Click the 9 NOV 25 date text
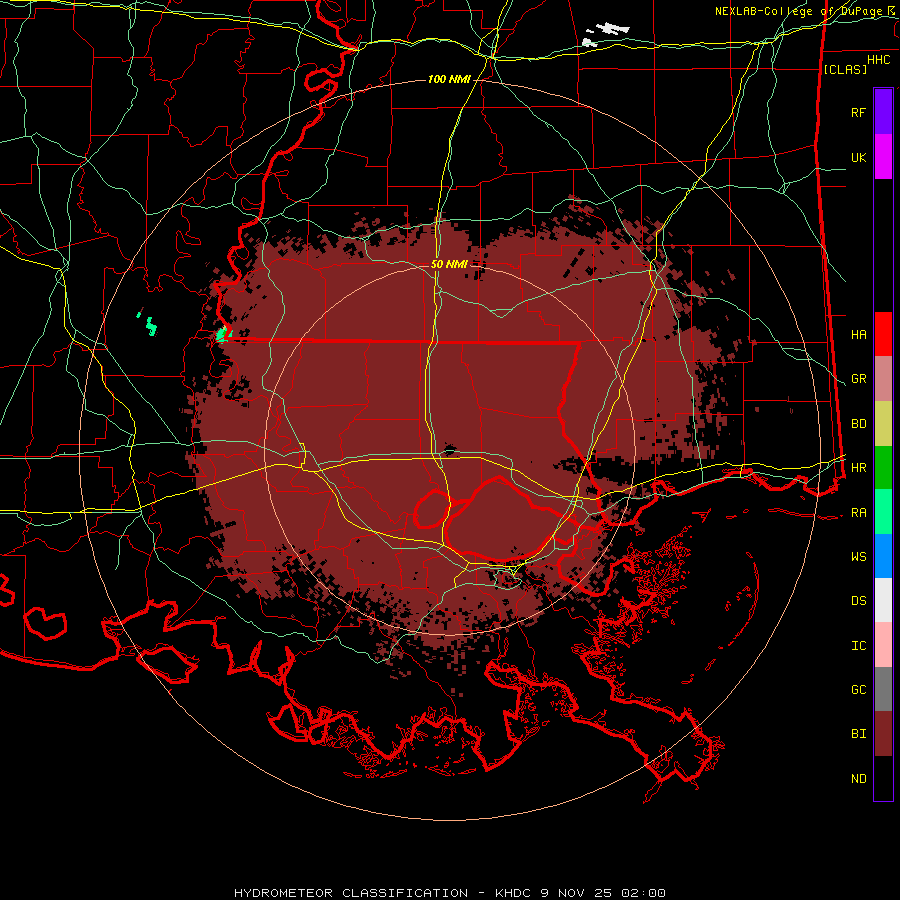The width and height of the screenshot is (900, 900). pos(576,893)
